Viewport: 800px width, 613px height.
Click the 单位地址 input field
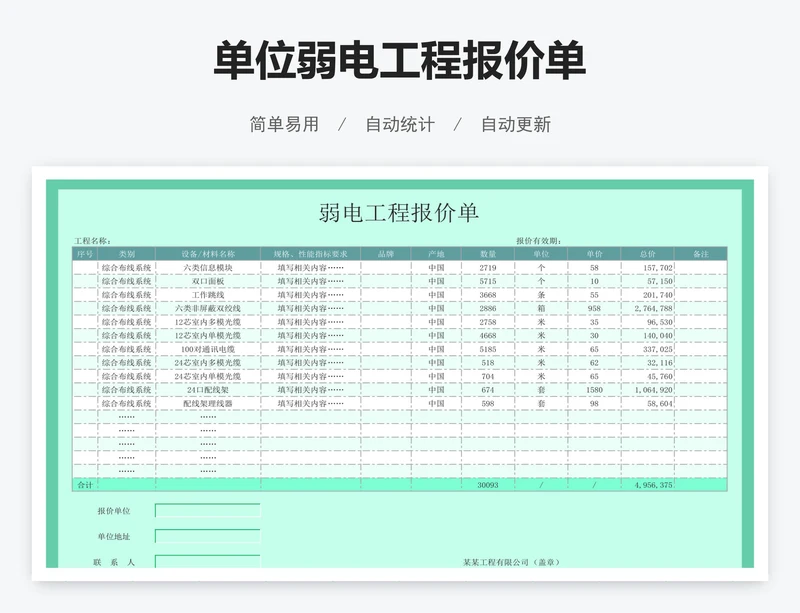208,536
